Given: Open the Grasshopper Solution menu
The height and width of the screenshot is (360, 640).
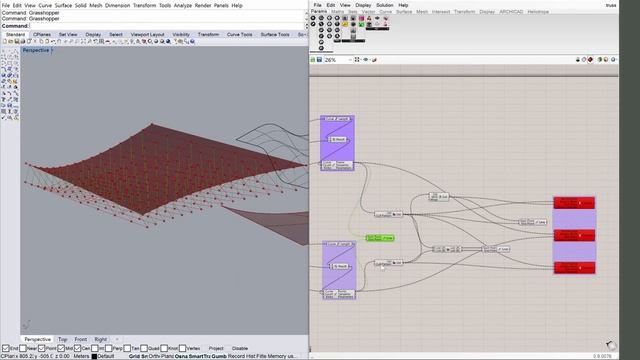Looking at the screenshot, I should pyautogui.click(x=384, y=5).
